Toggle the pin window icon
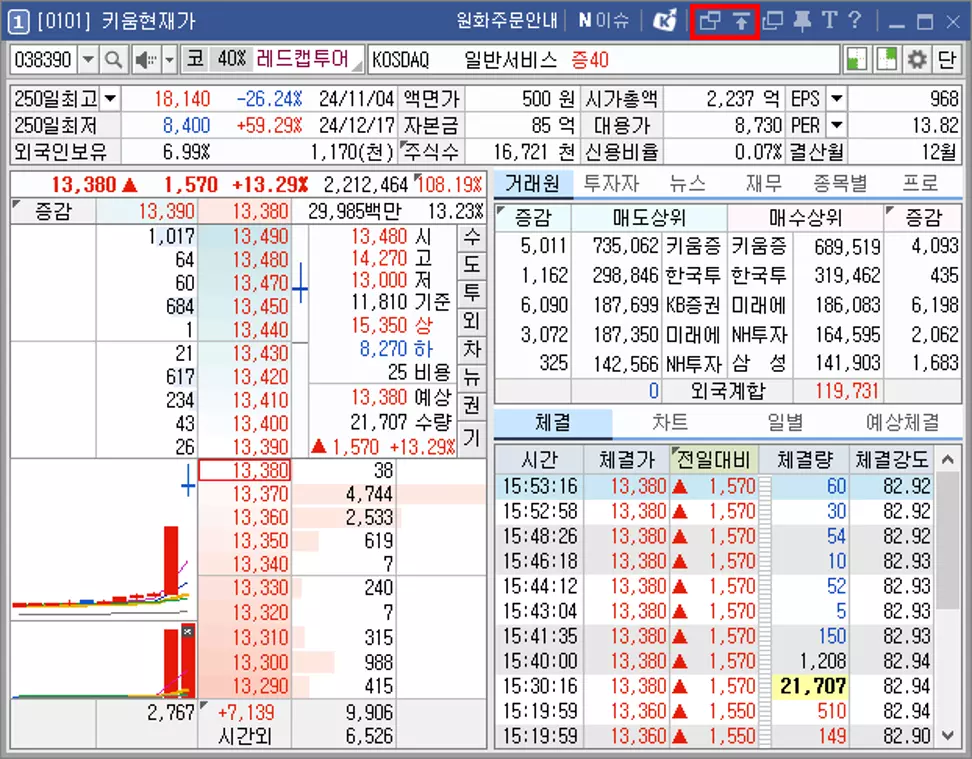The width and height of the screenshot is (972, 759). (802, 21)
